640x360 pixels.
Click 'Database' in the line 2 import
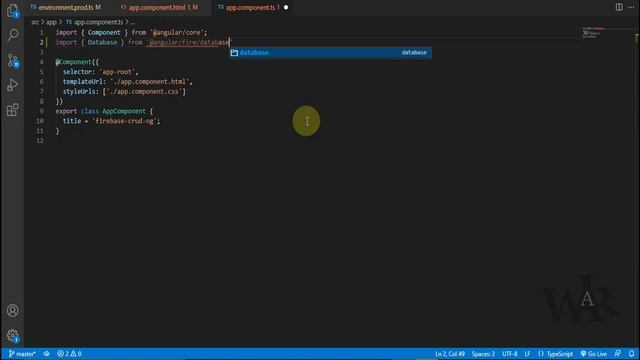click(x=102, y=42)
